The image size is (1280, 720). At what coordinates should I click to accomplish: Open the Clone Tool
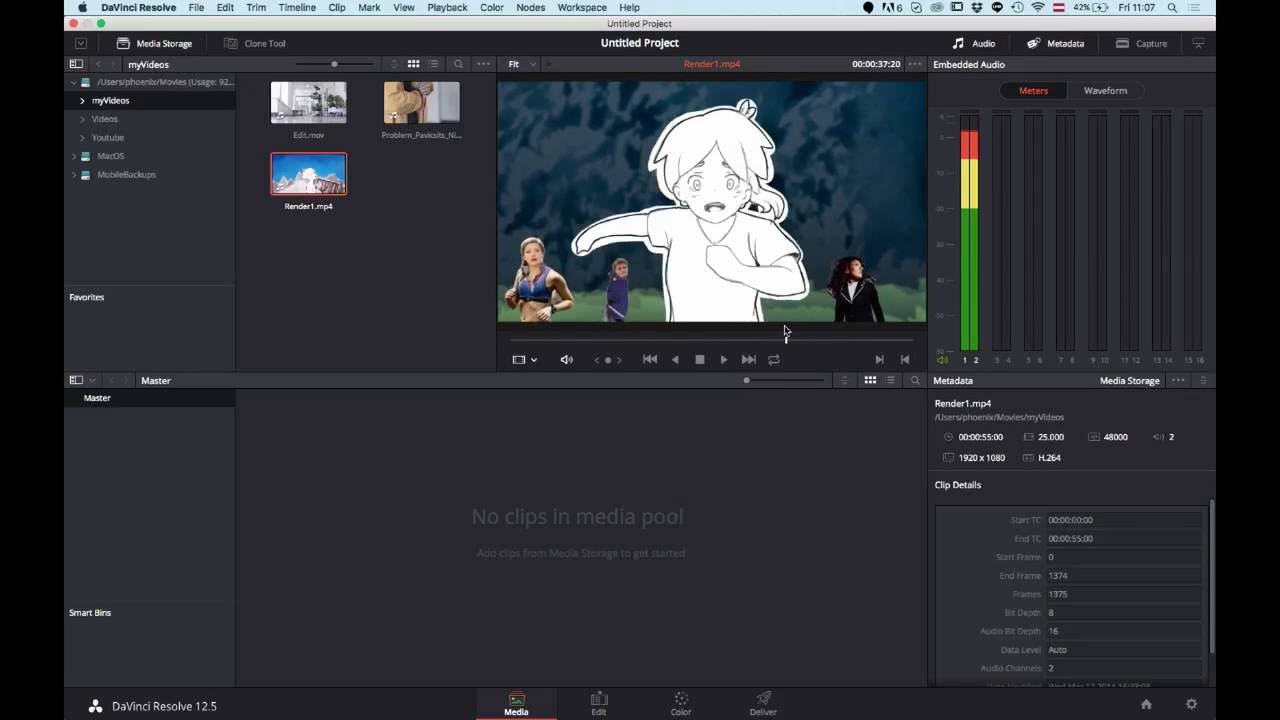[x=255, y=43]
